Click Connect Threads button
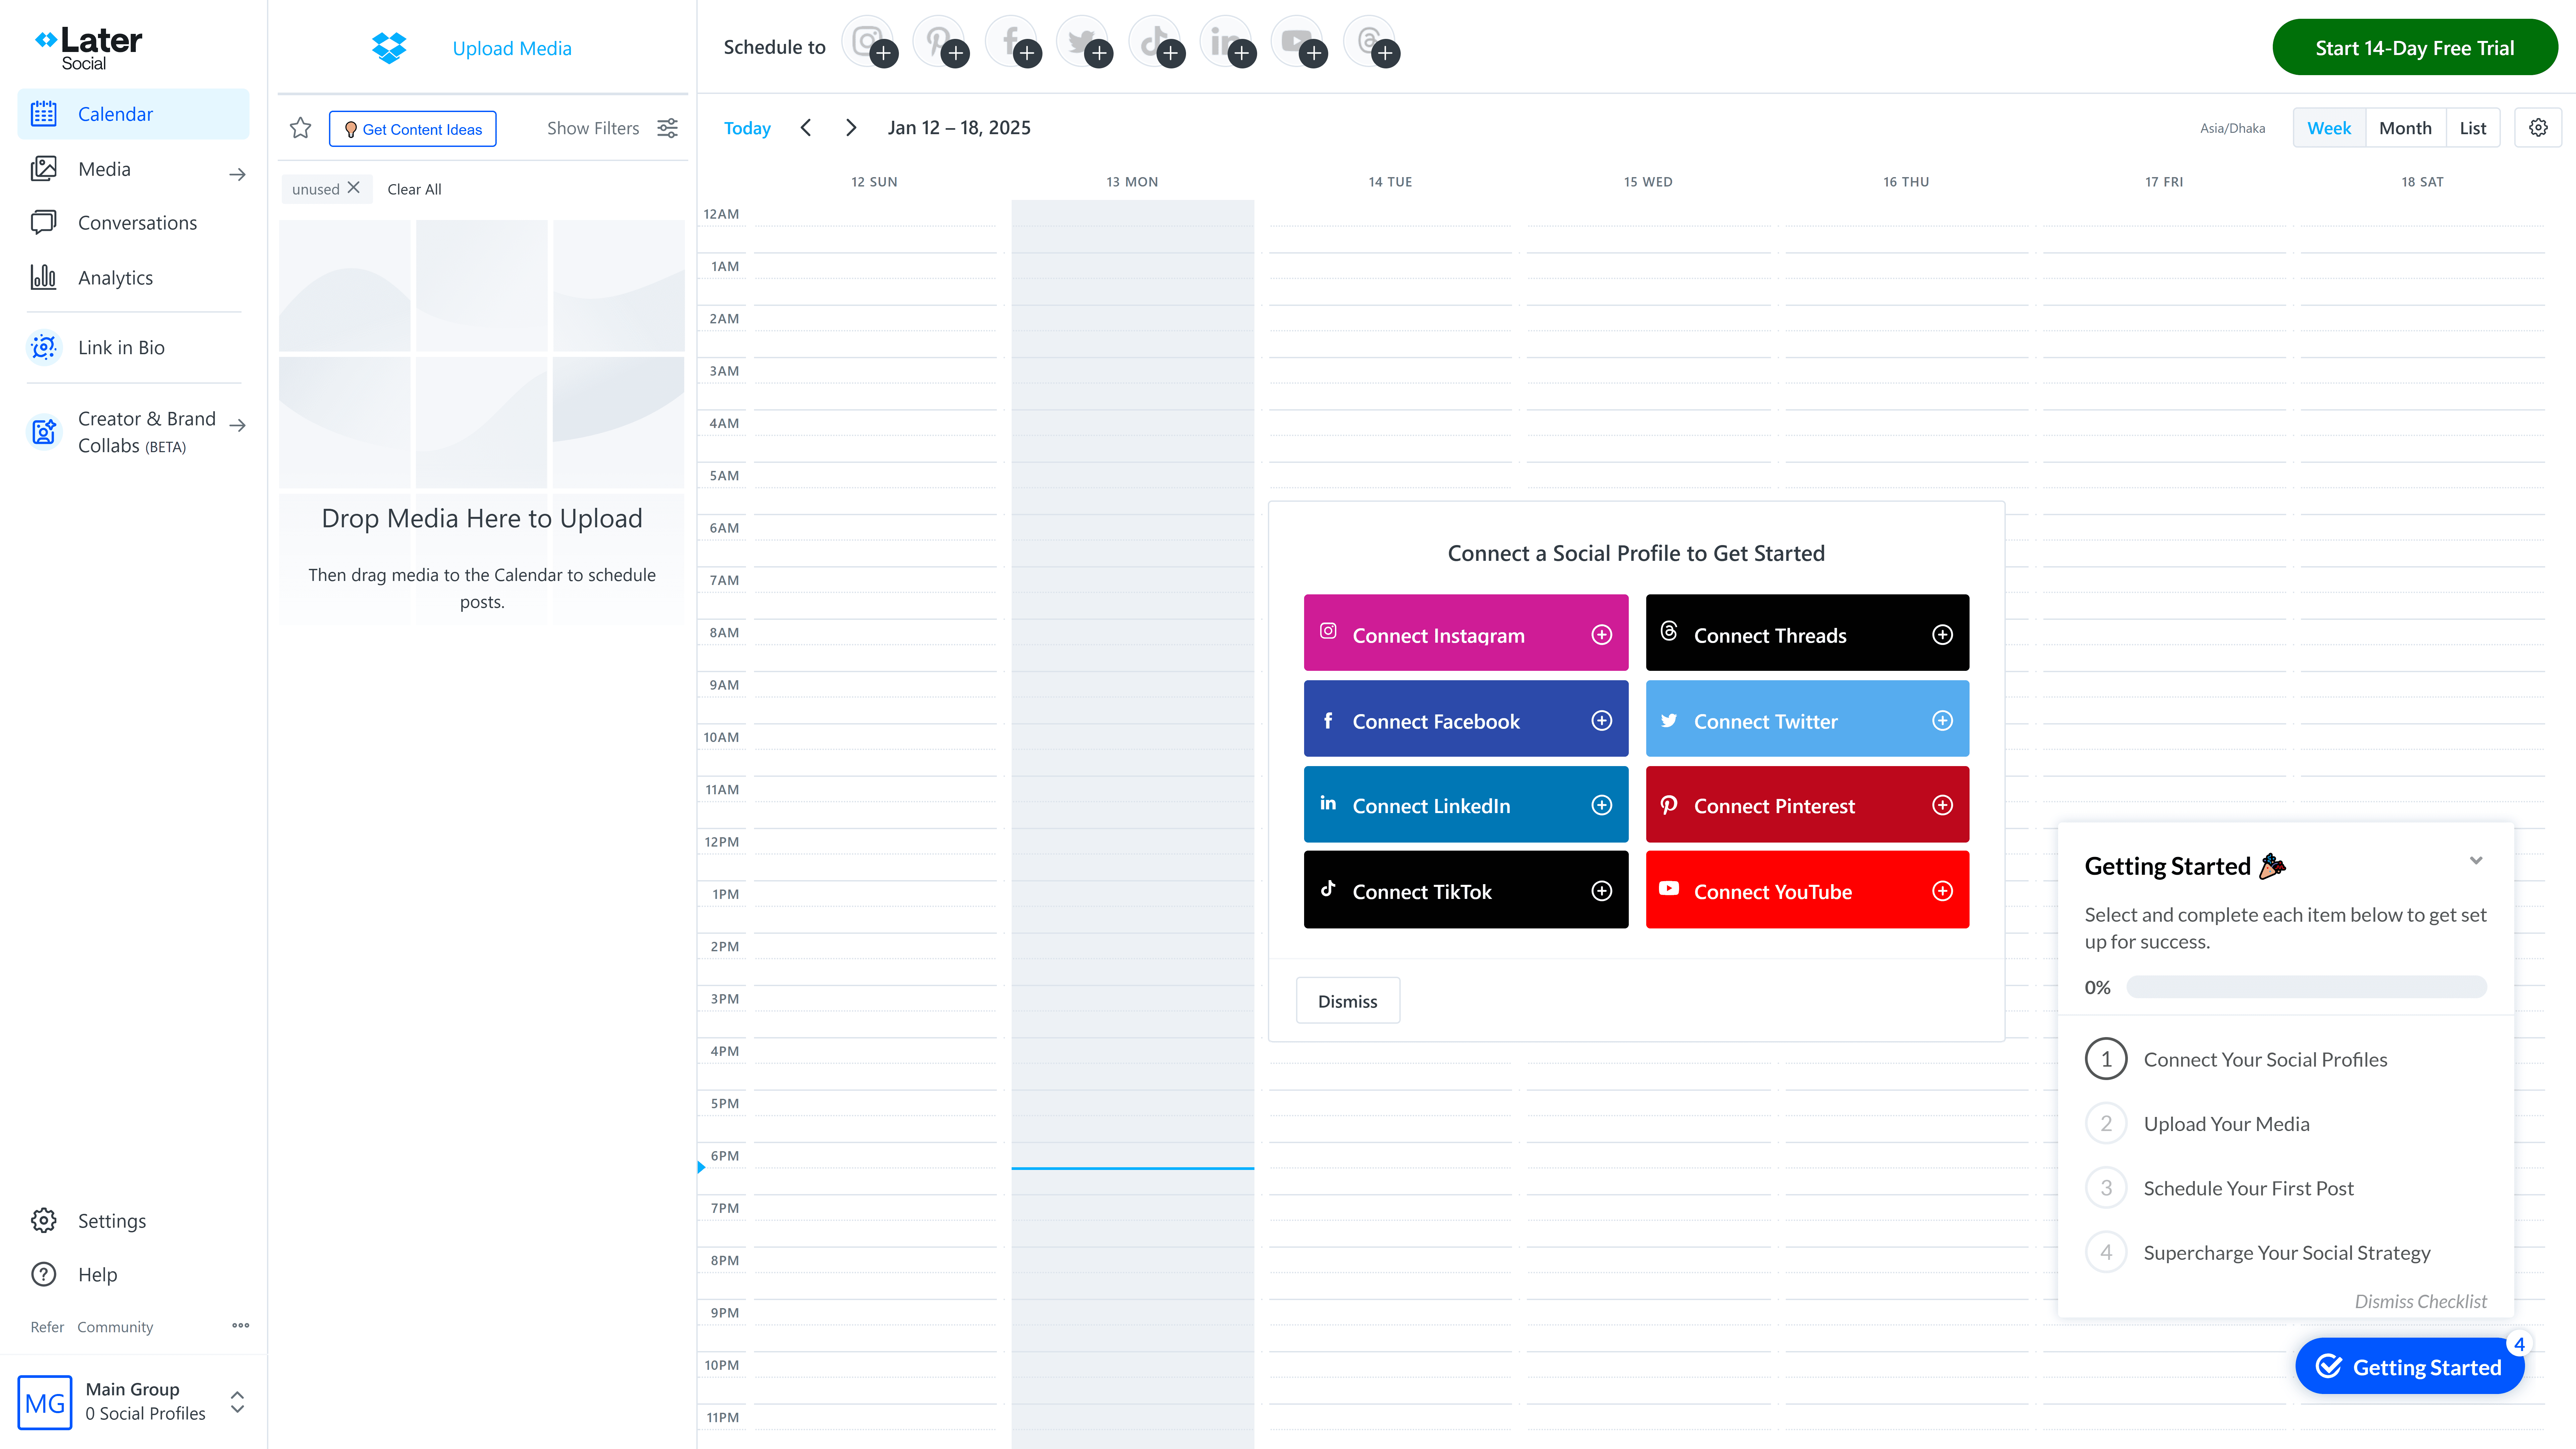This screenshot has width=2576, height=1449. point(1807,633)
